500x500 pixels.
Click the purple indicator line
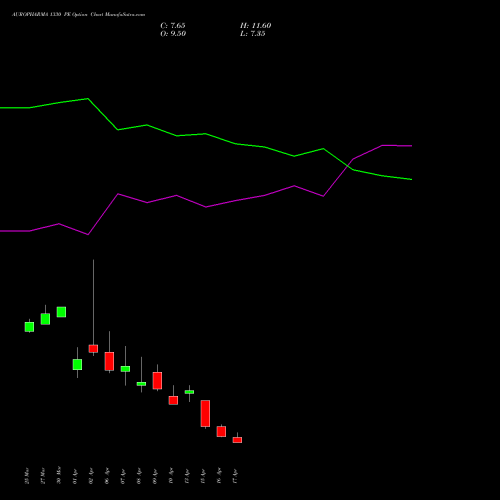(205, 207)
